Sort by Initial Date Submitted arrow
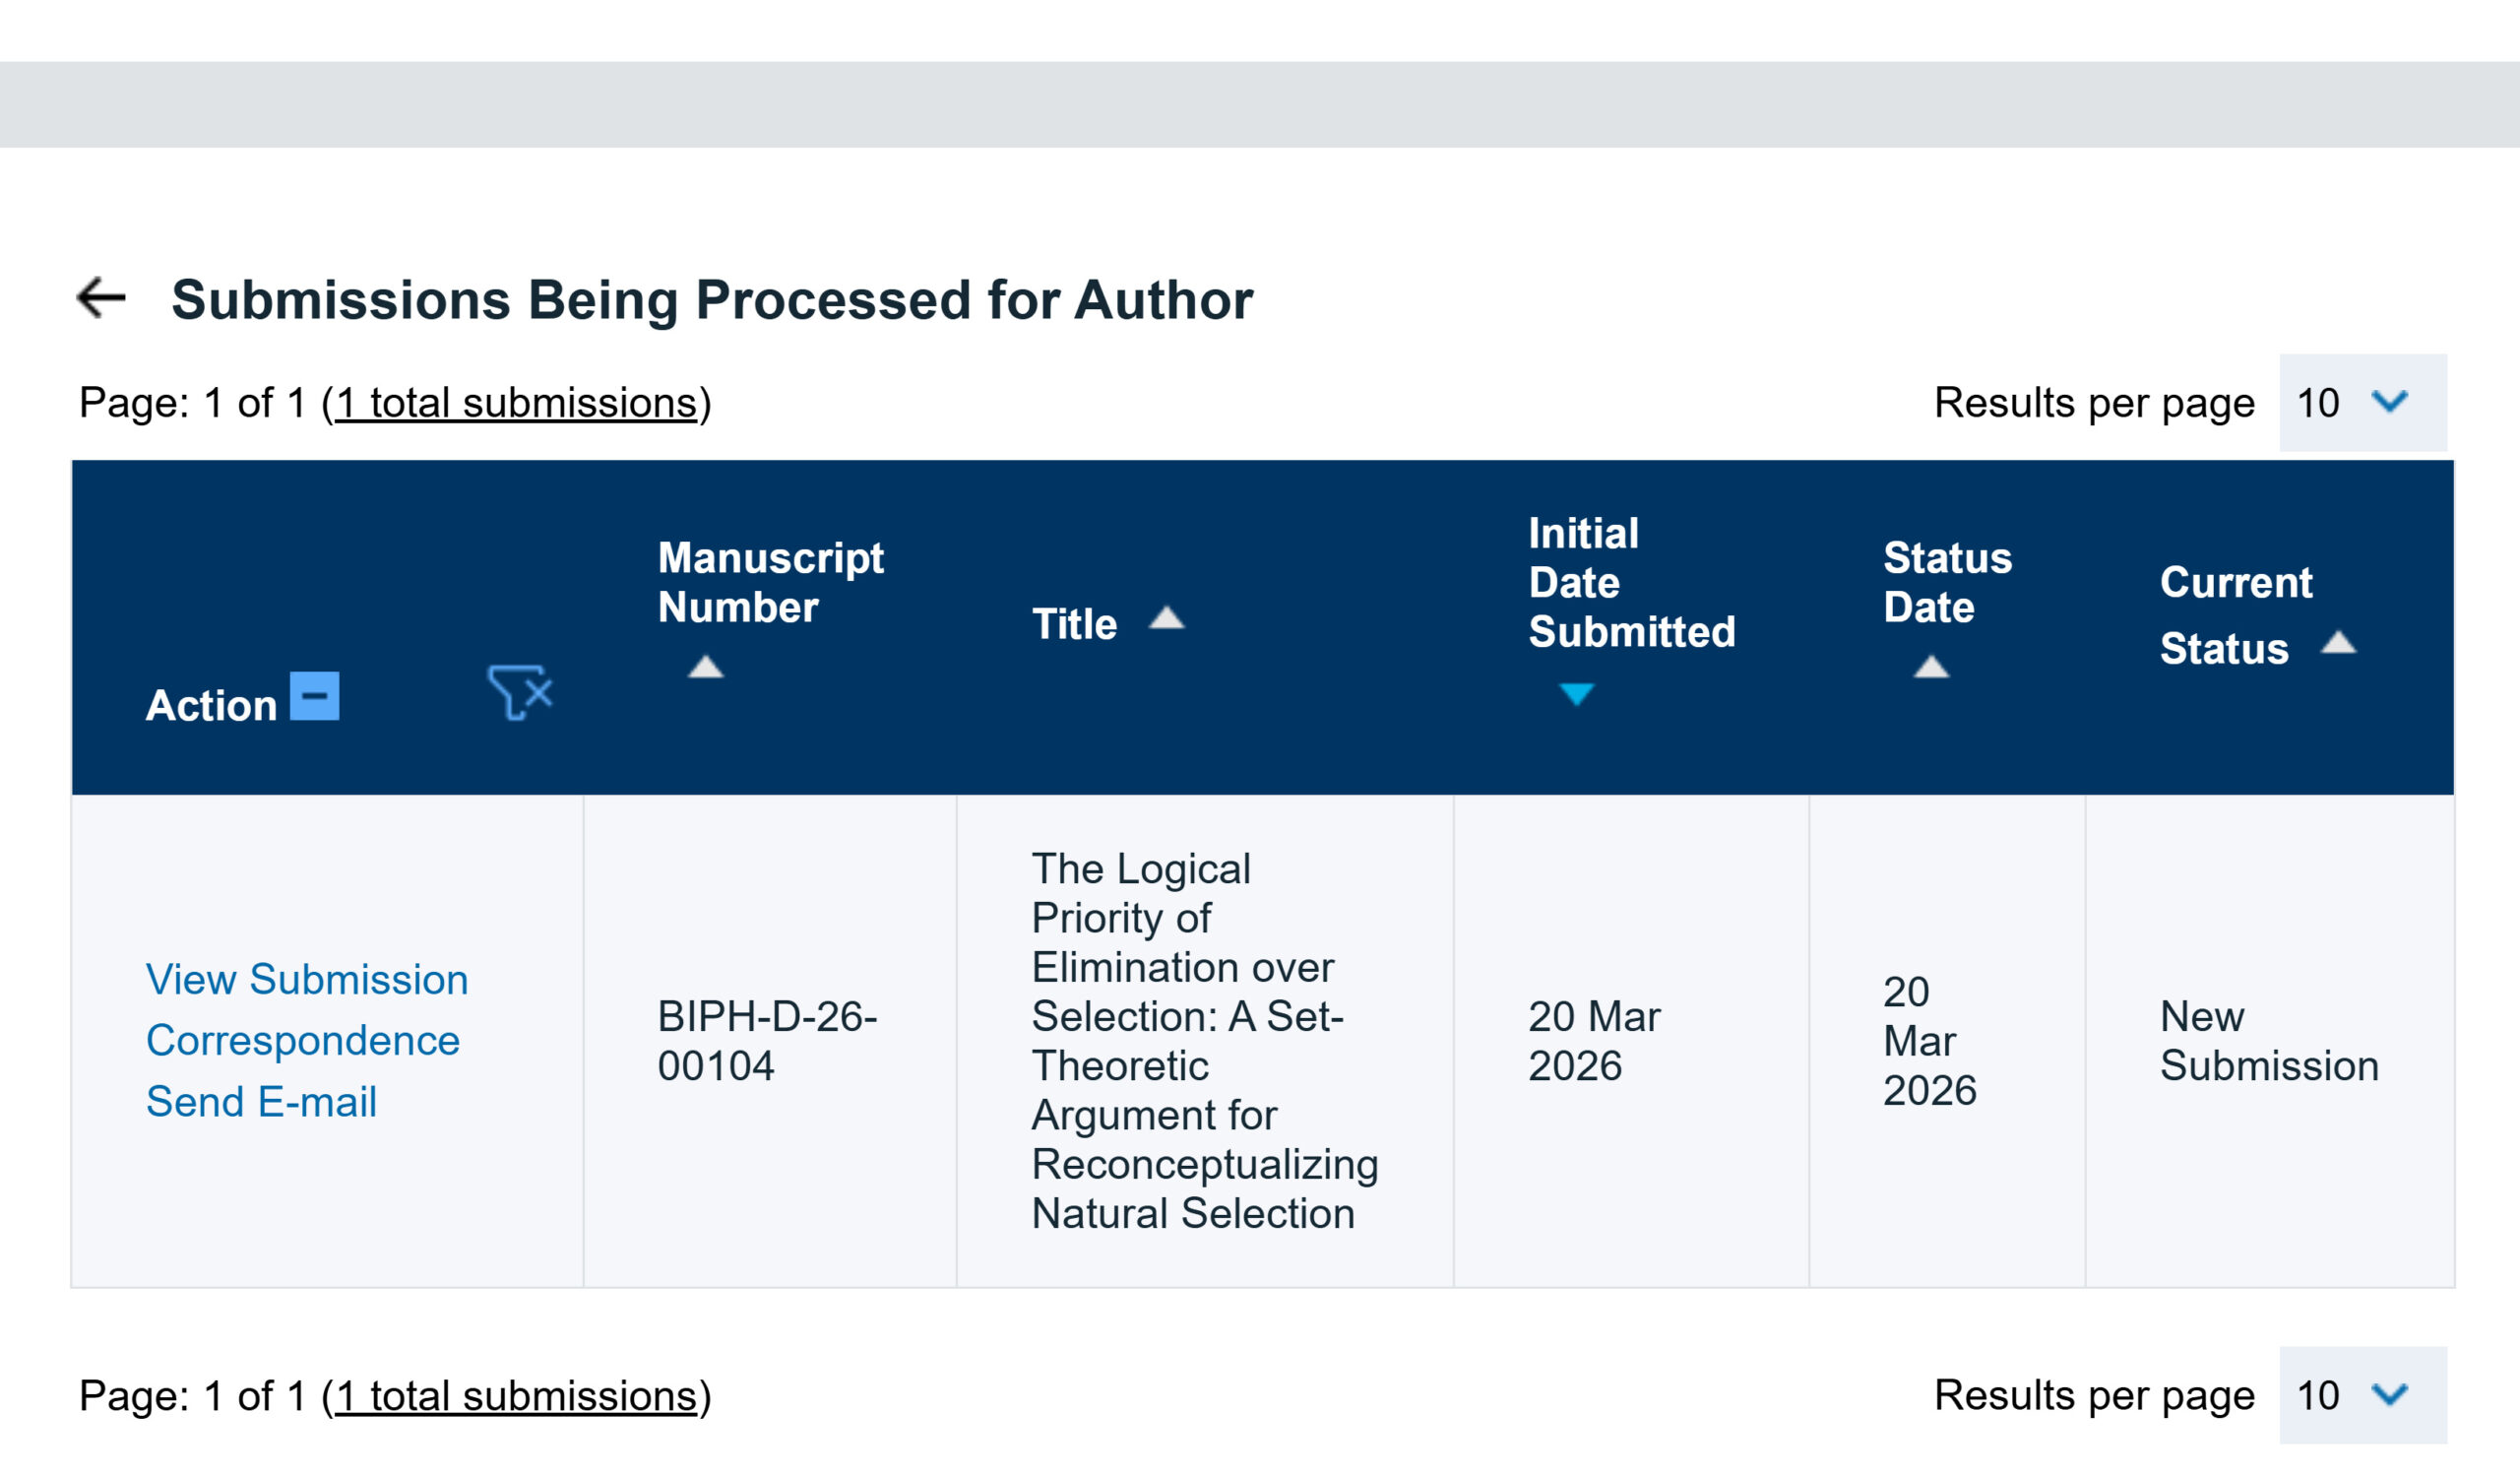This screenshot has height=1475, width=2520. [1576, 694]
